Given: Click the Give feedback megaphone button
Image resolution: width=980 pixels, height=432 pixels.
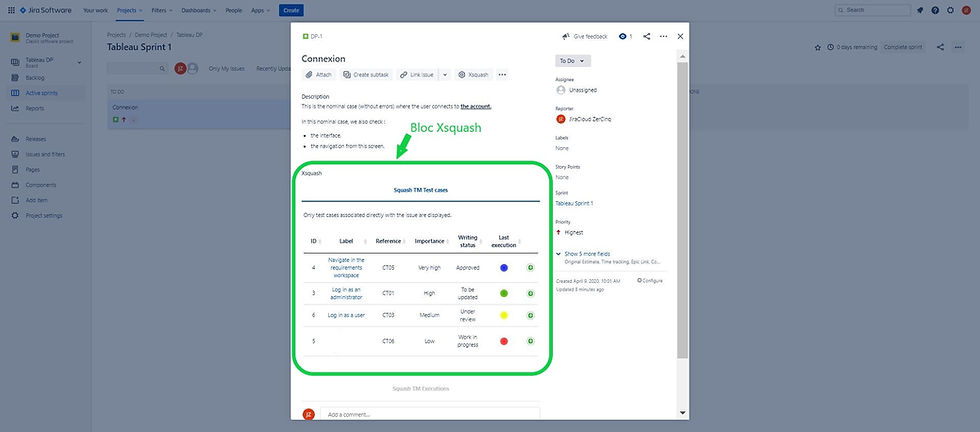Looking at the screenshot, I should click(584, 37).
